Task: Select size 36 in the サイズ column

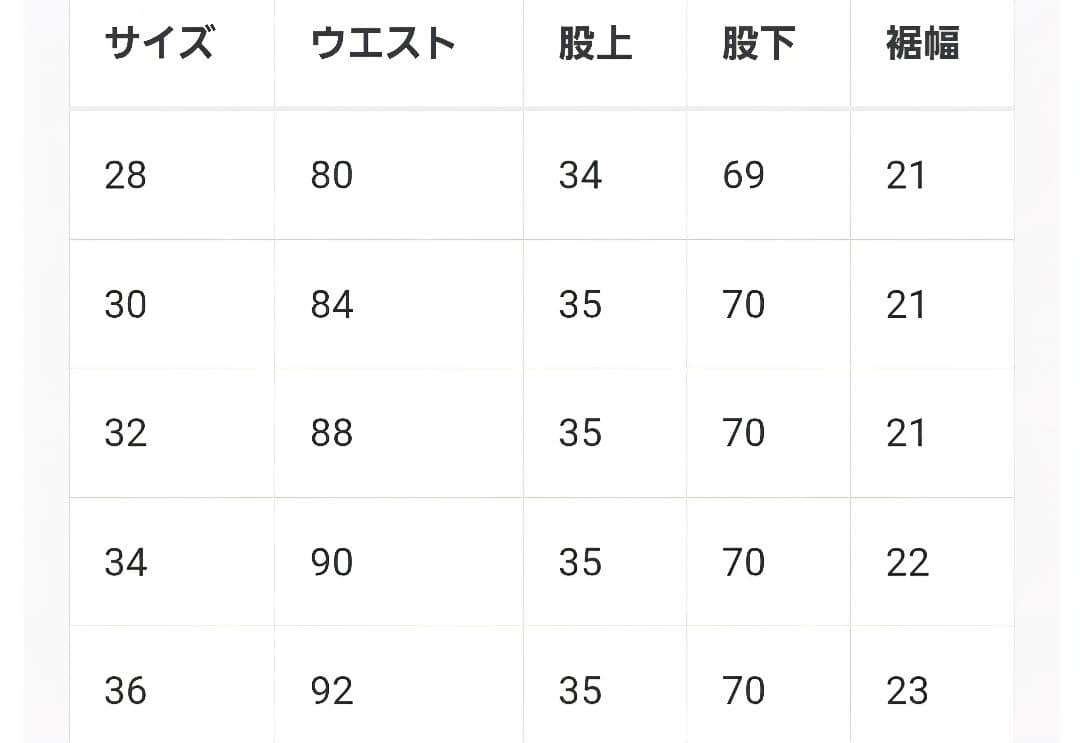Action: click(125, 691)
